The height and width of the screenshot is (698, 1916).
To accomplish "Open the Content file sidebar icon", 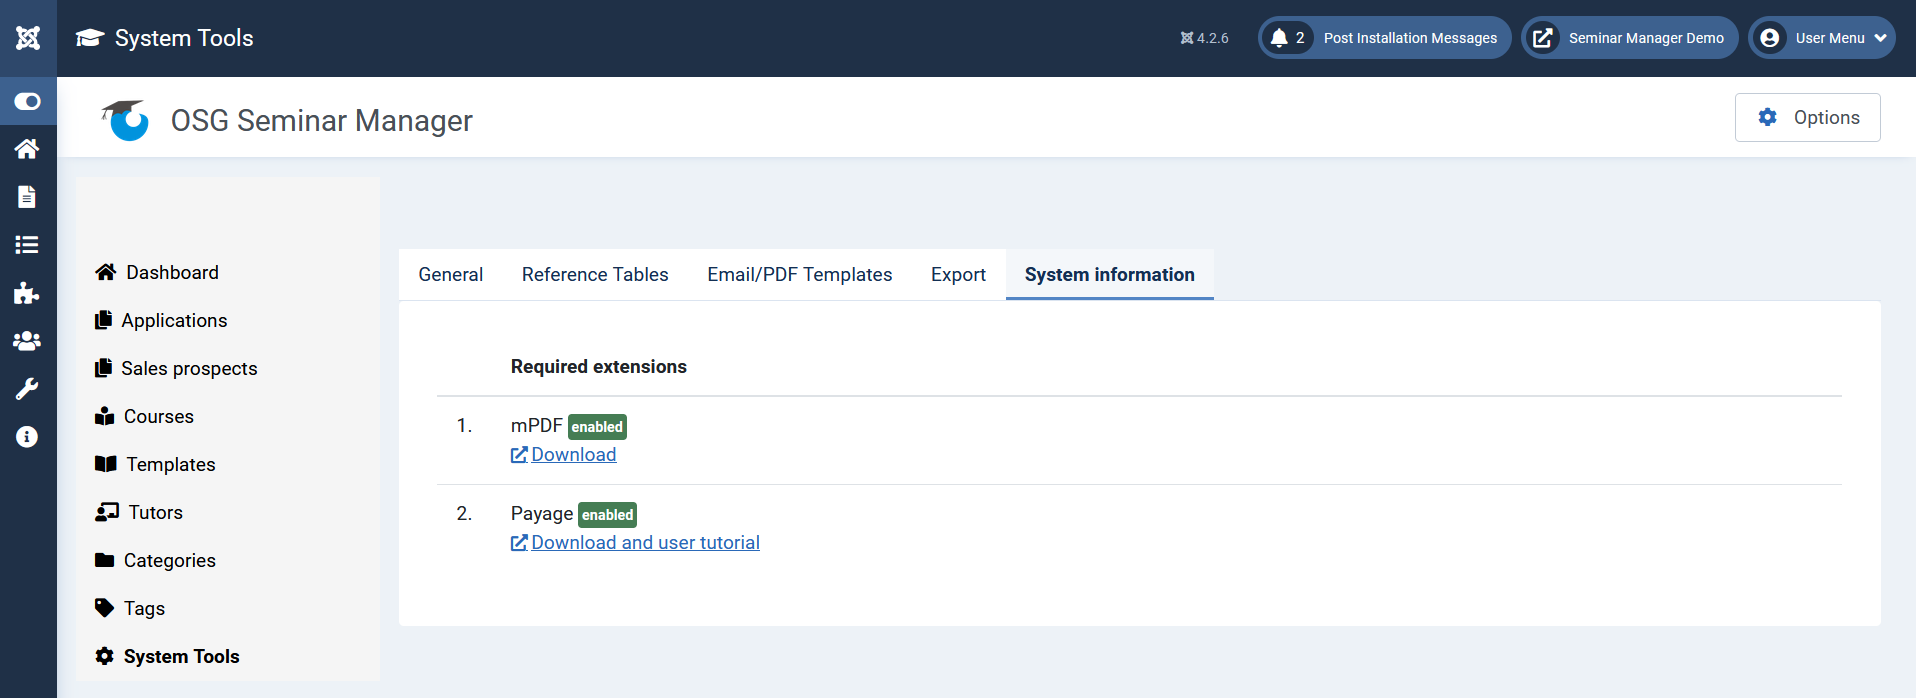I will (28, 197).
